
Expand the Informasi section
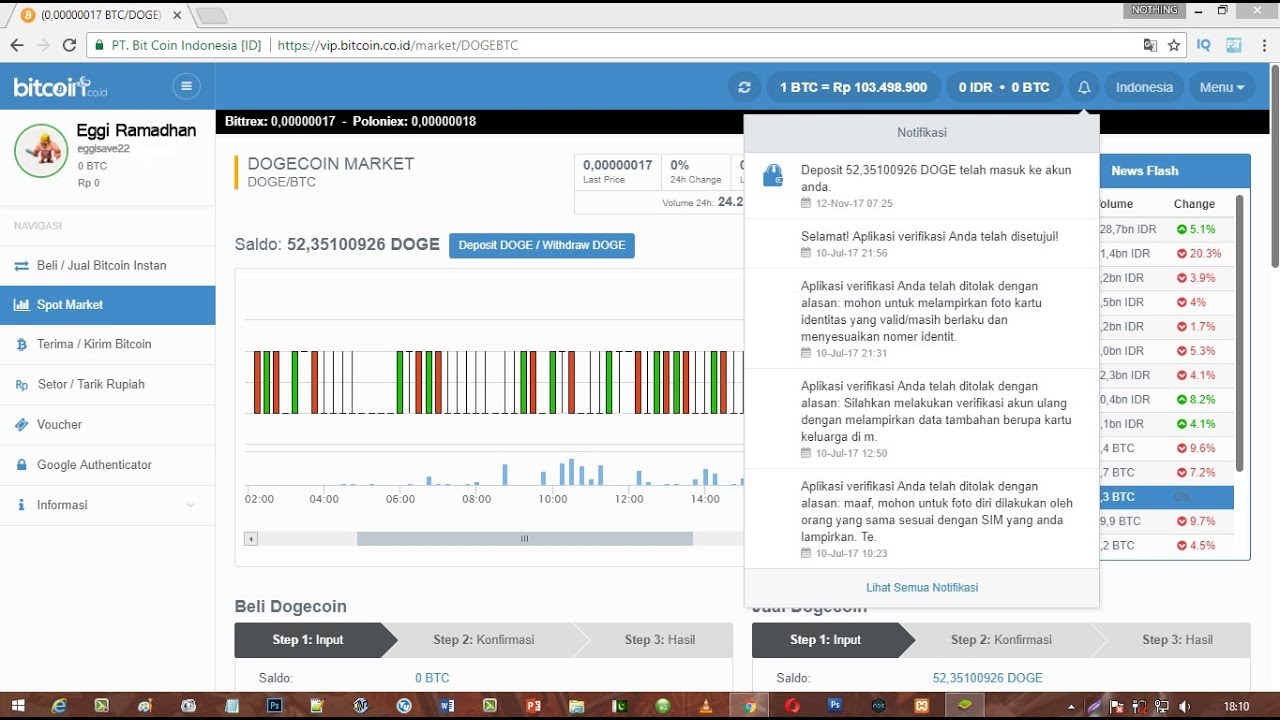coord(107,505)
